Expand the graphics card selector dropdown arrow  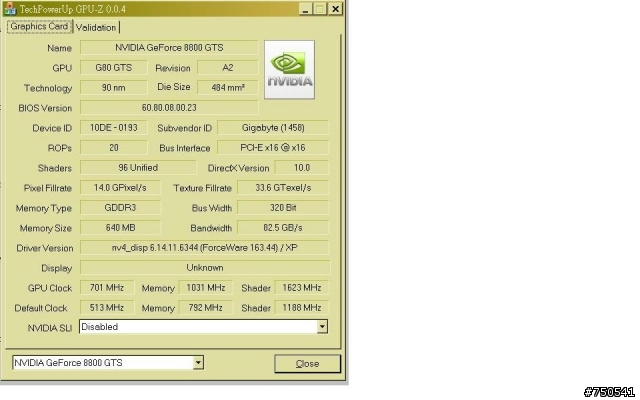click(x=198, y=362)
